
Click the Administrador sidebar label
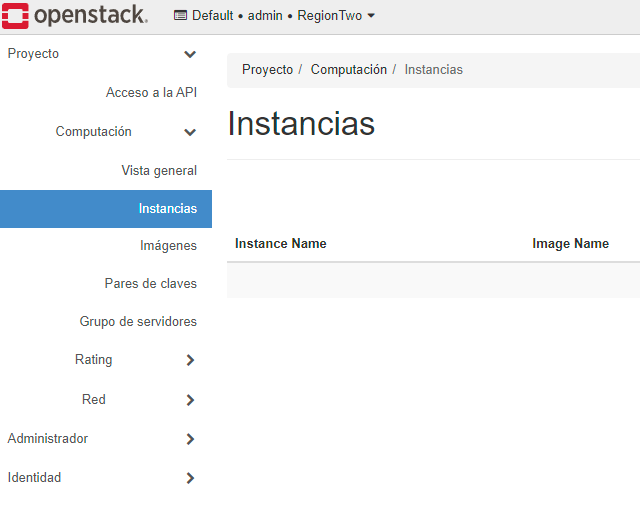click(48, 438)
